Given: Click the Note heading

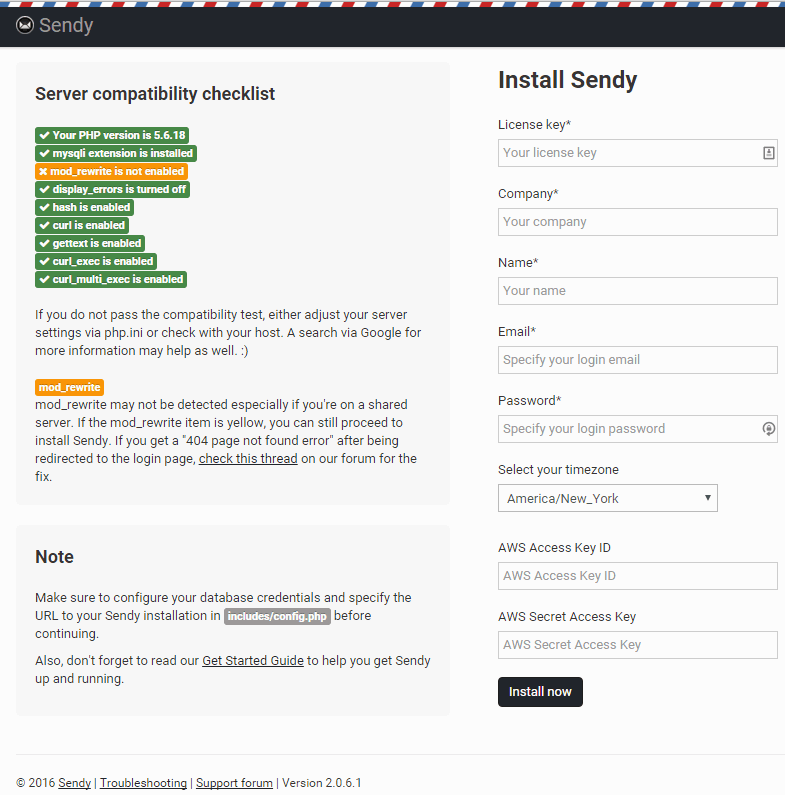Looking at the screenshot, I should click(x=54, y=557).
